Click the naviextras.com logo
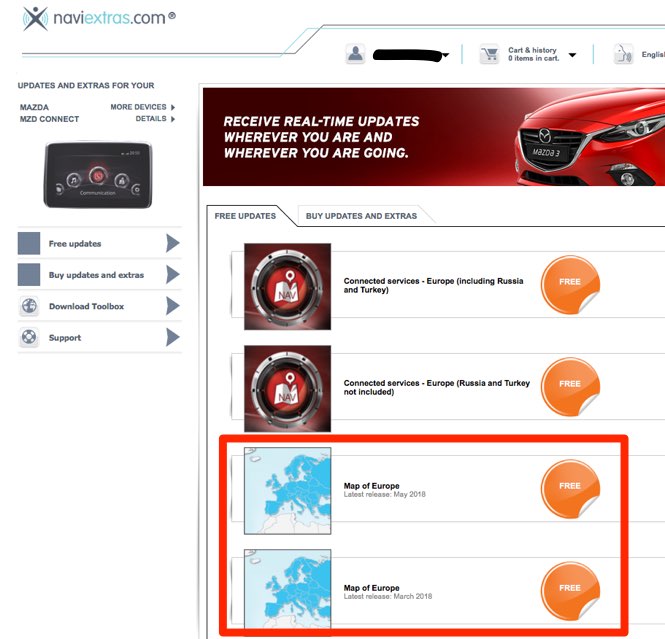 99,18
